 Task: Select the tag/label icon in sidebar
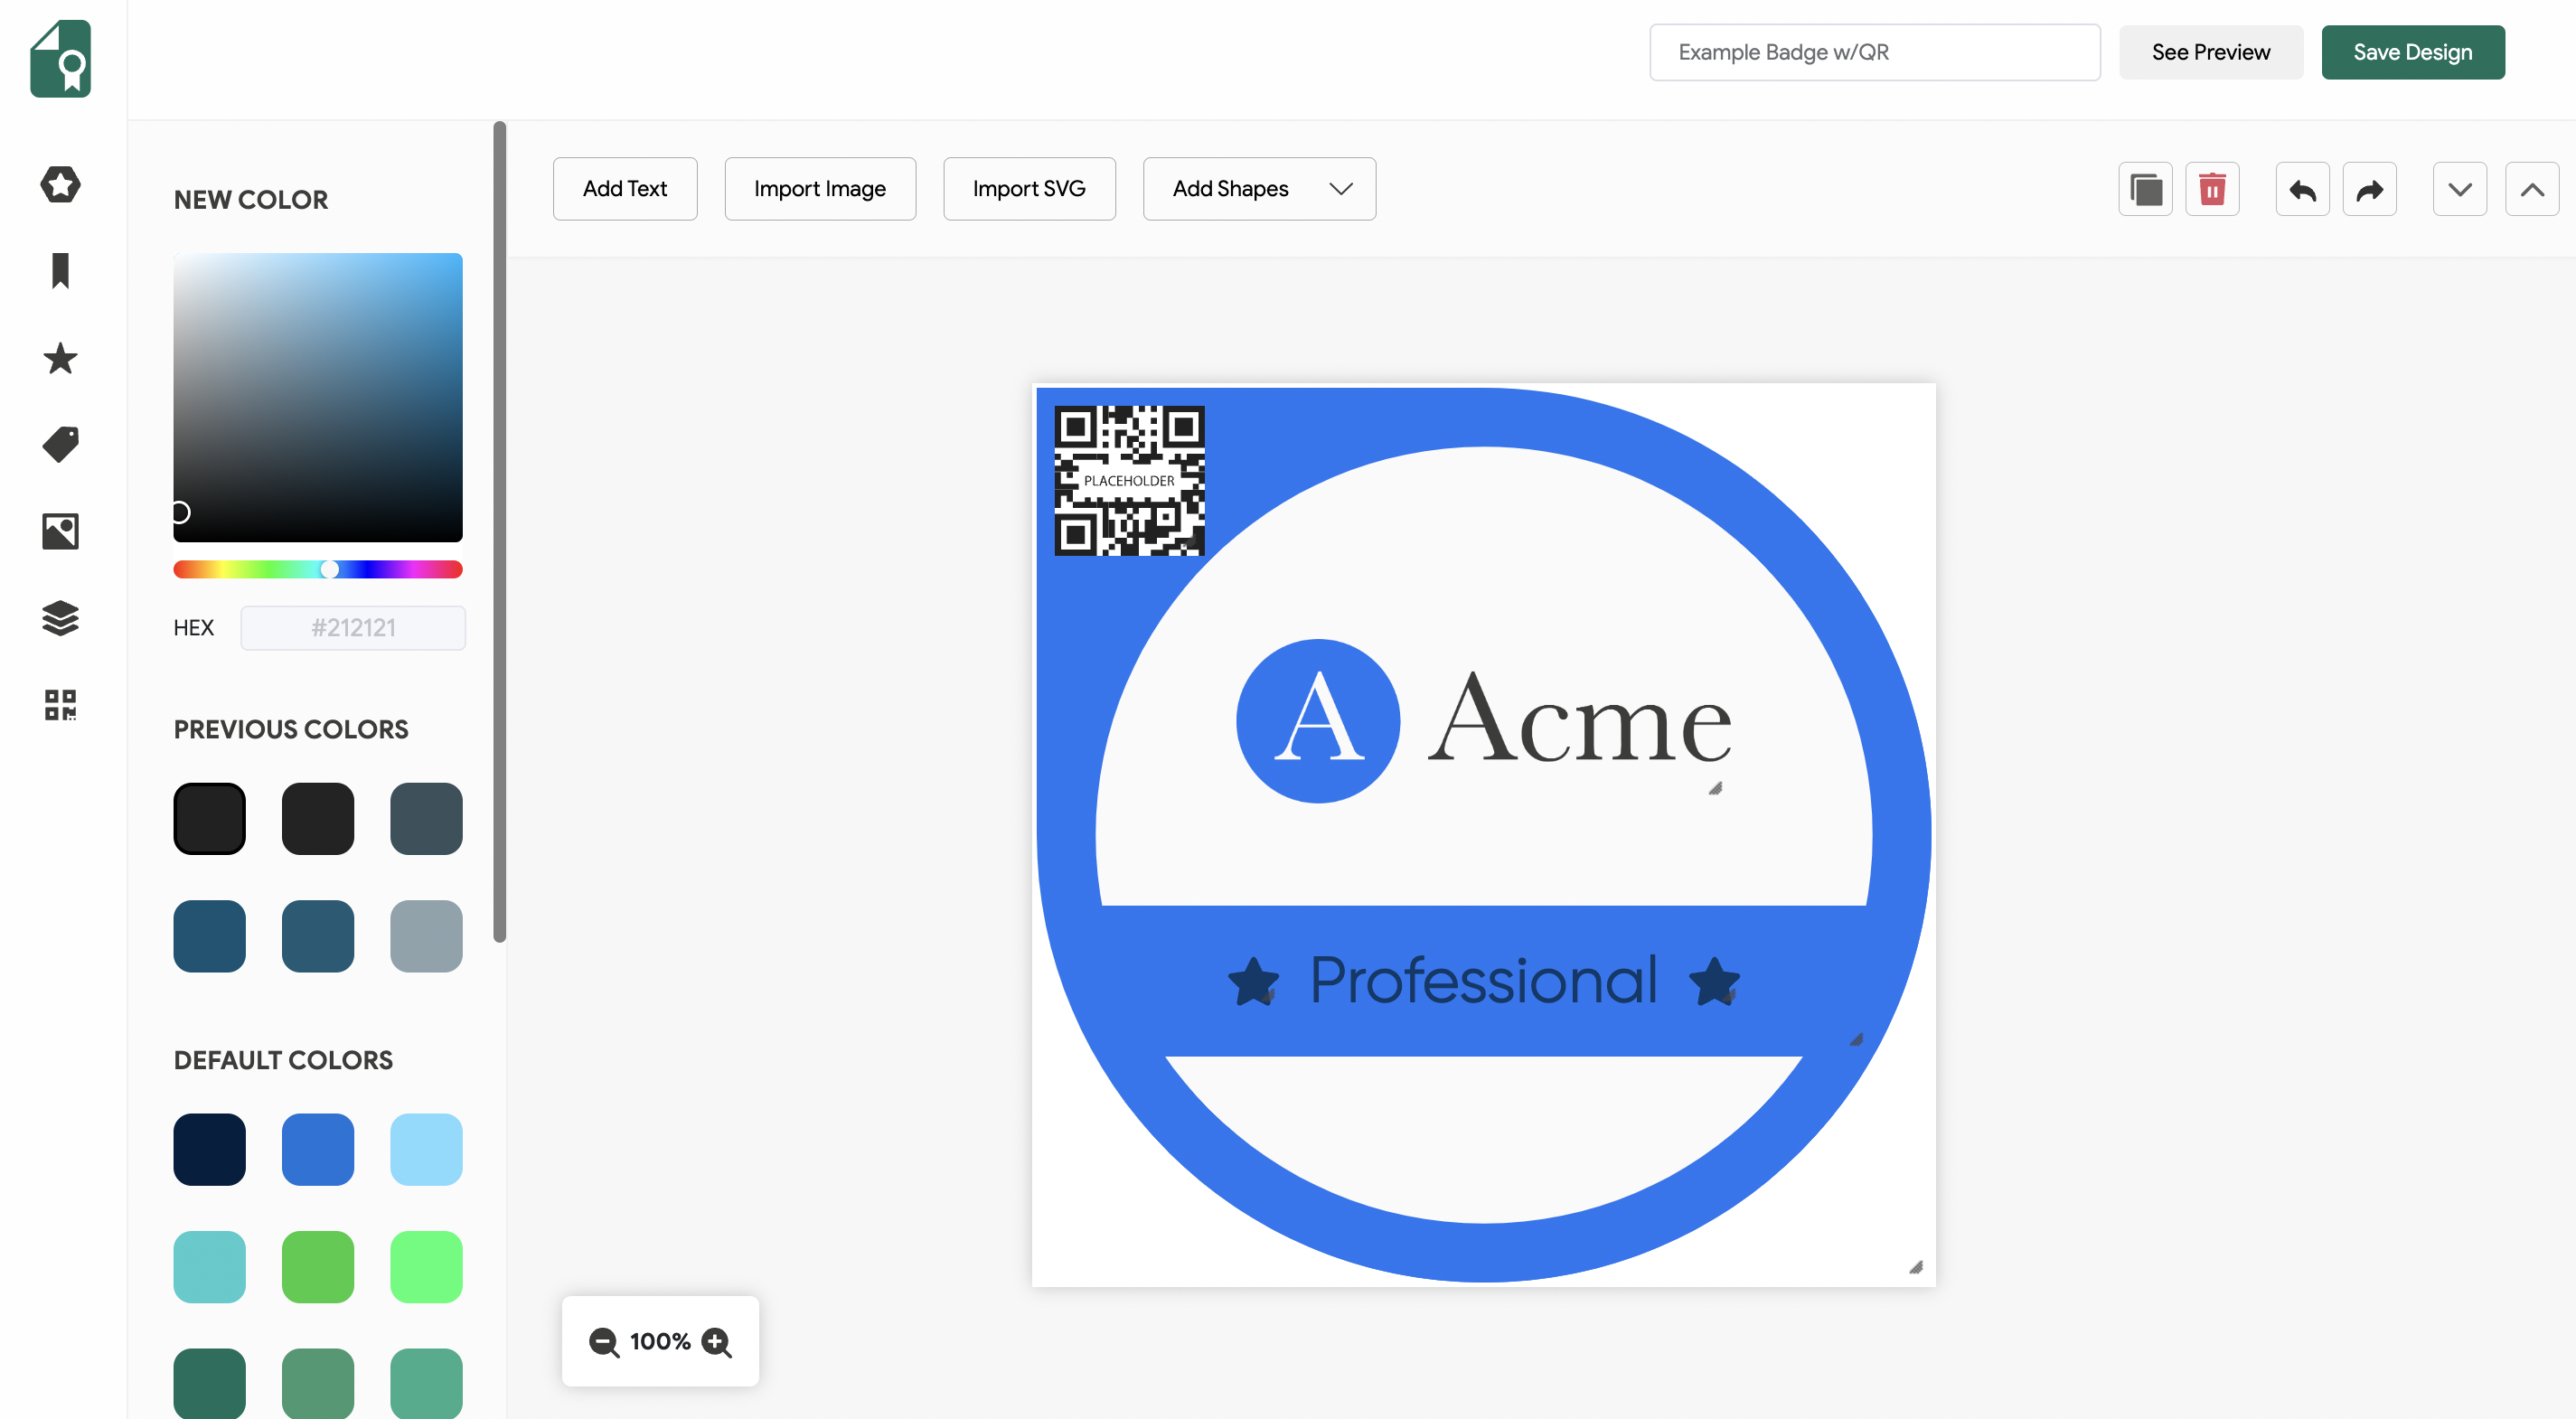(60, 444)
